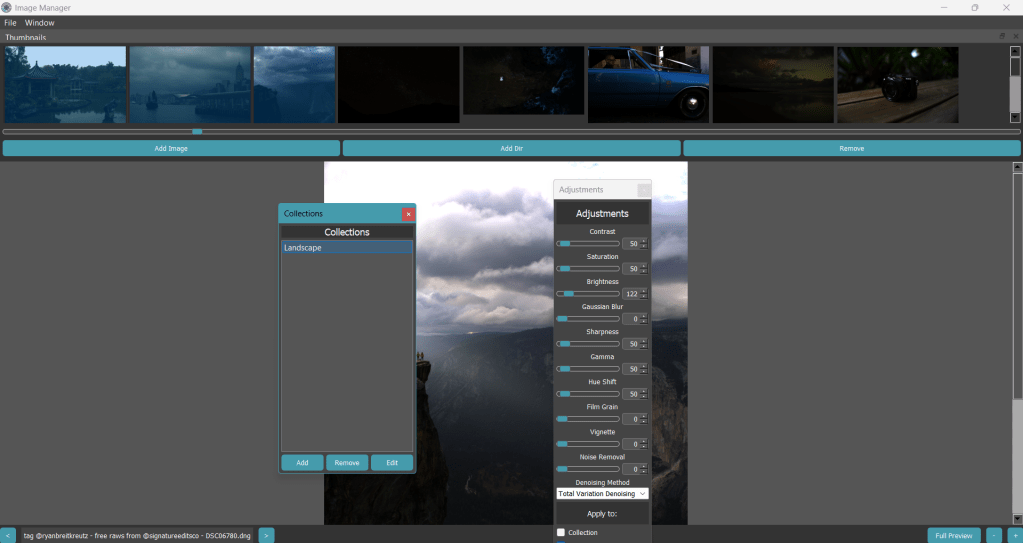
Task: Increase the Brightness value with up arrow
Action: [644, 291]
